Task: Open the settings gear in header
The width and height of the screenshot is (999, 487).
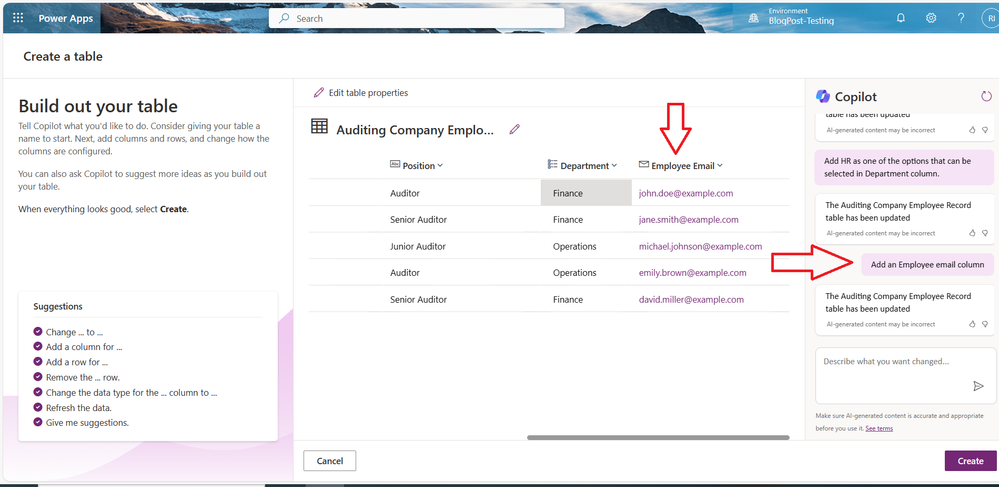Action: (931, 18)
